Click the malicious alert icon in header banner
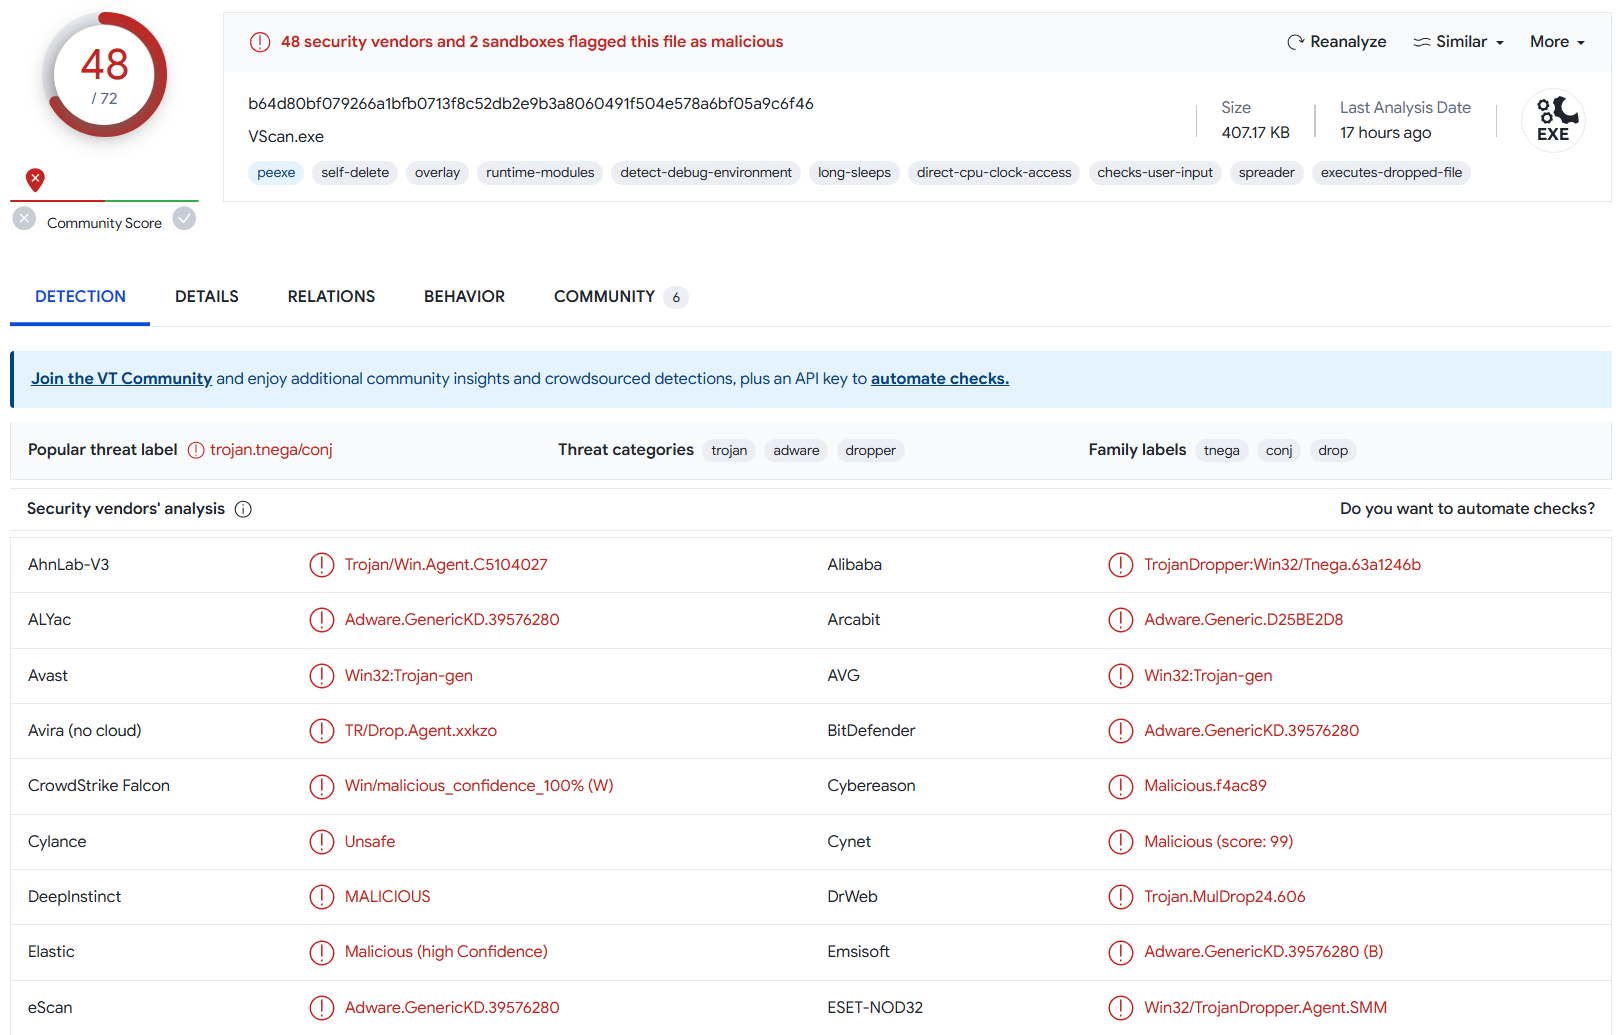This screenshot has width=1623, height=1035. click(x=260, y=42)
